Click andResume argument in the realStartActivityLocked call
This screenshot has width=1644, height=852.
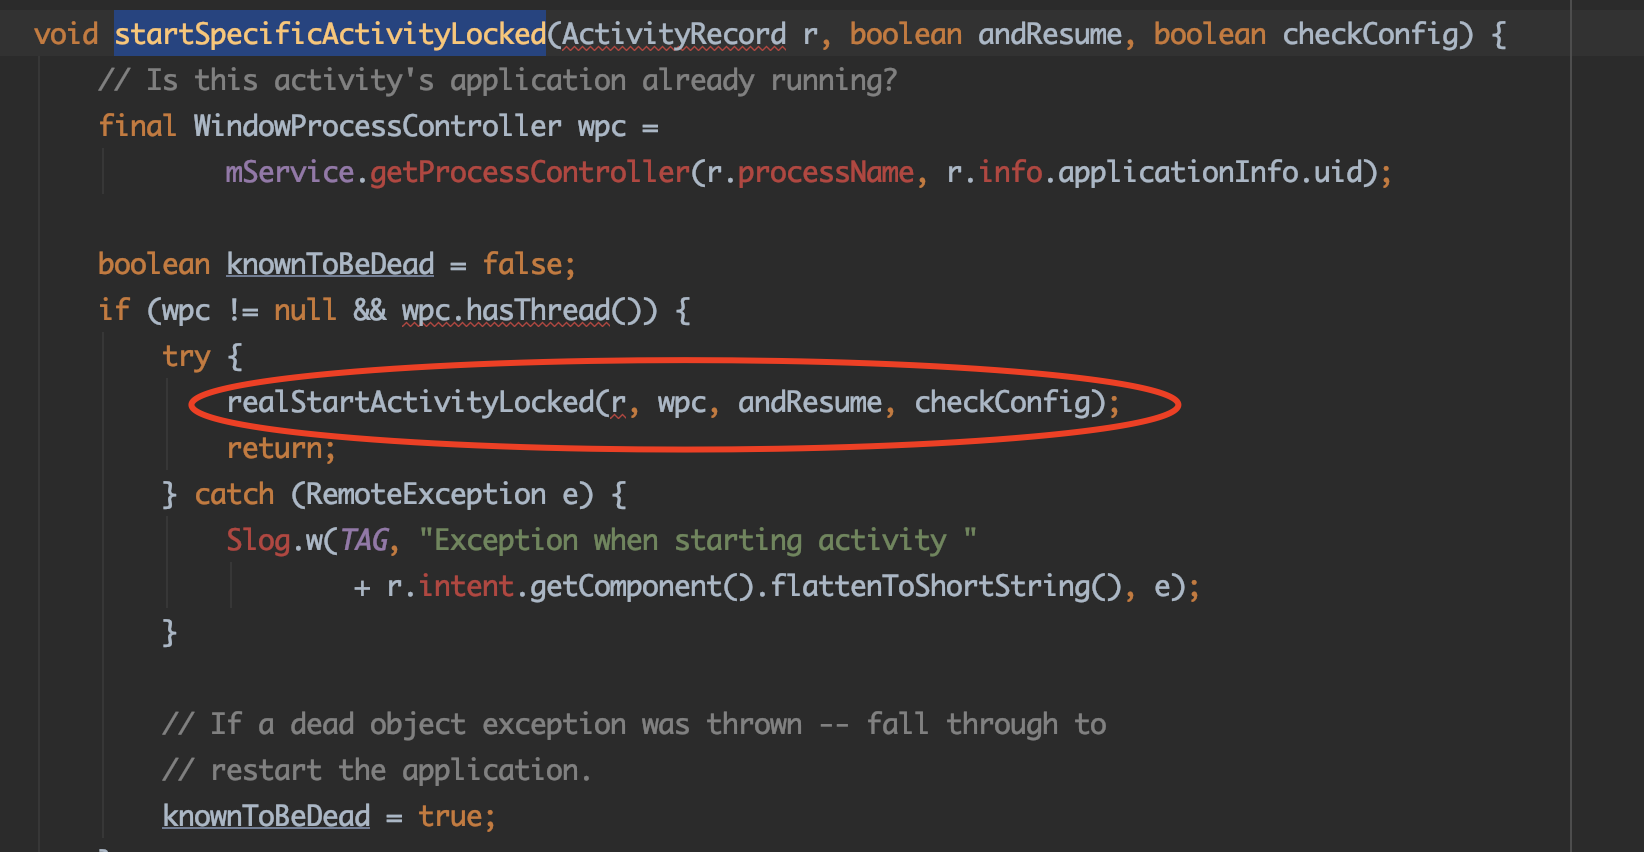[810, 402]
